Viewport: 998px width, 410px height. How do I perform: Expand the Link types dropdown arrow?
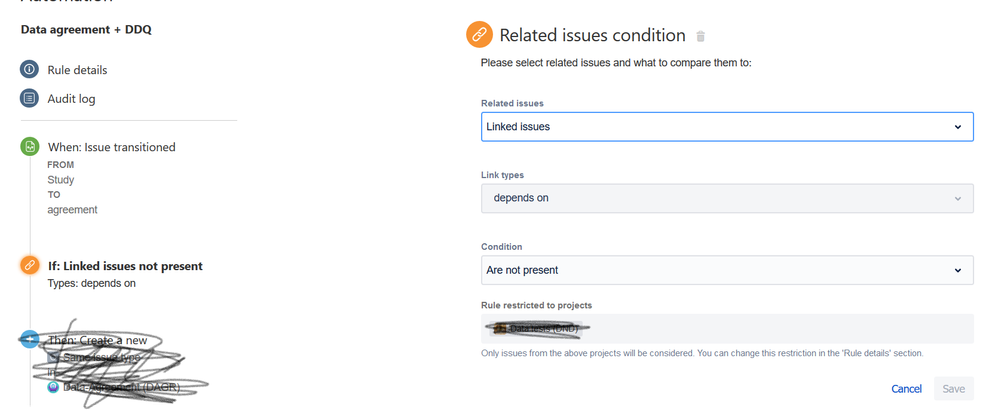click(x=958, y=198)
